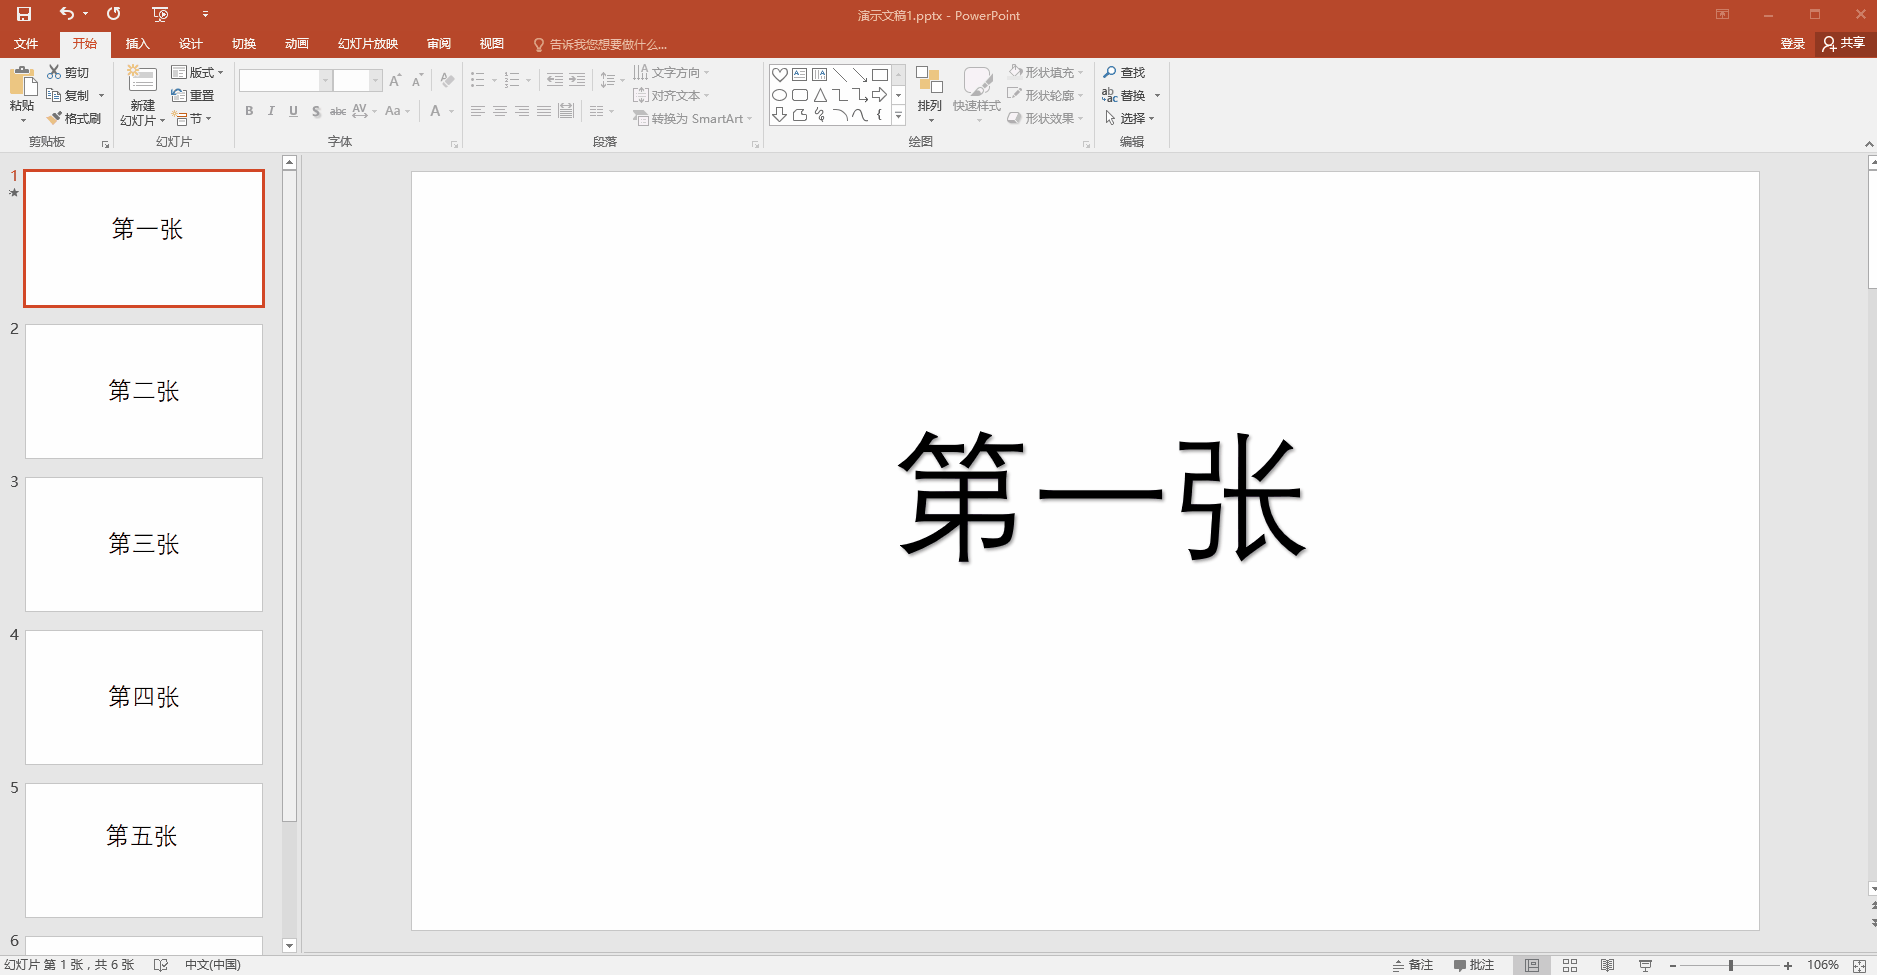Toggle bold formatting

pyautogui.click(x=249, y=111)
